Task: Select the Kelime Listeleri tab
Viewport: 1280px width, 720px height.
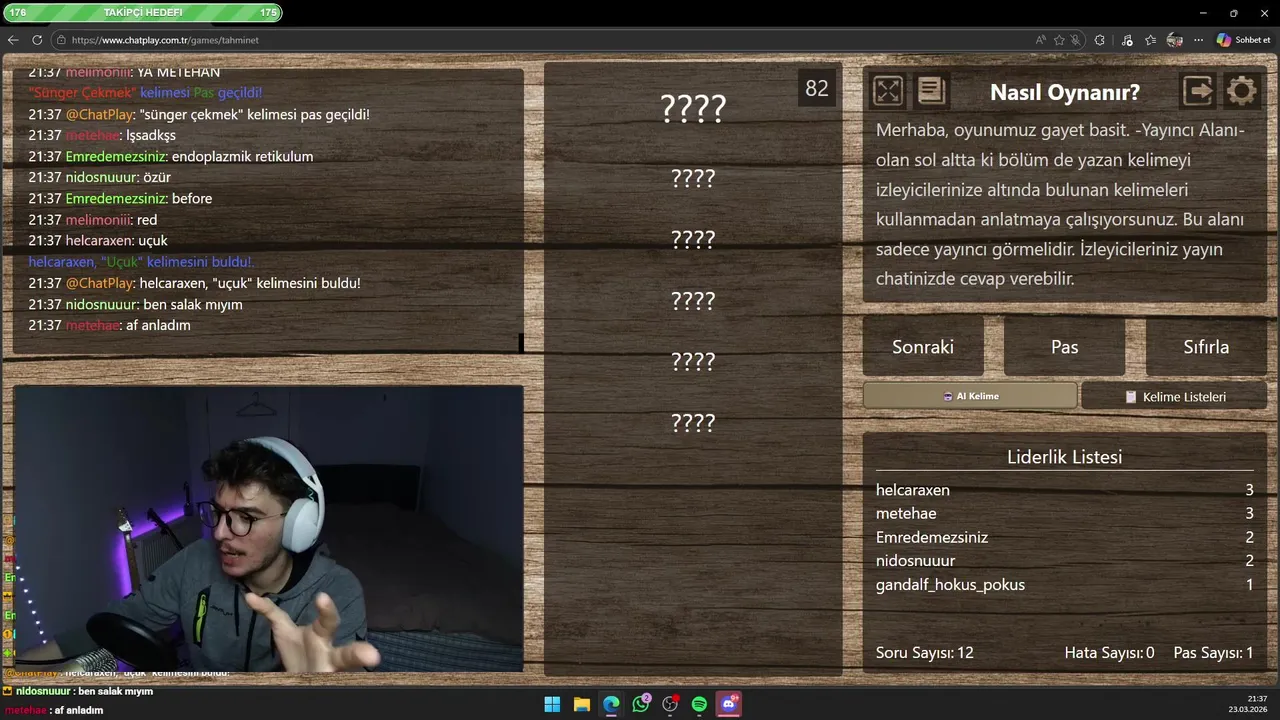Action: pos(1174,396)
